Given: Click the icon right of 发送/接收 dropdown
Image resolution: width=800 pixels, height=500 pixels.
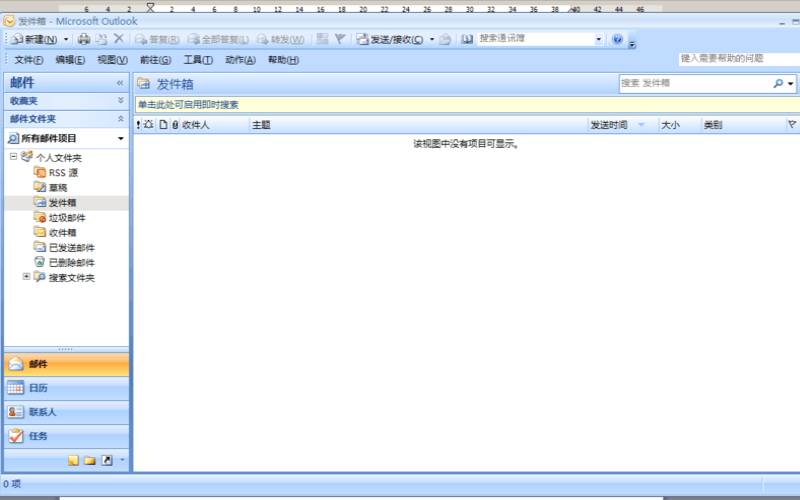Looking at the screenshot, I should pyautogui.click(x=445, y=39).
